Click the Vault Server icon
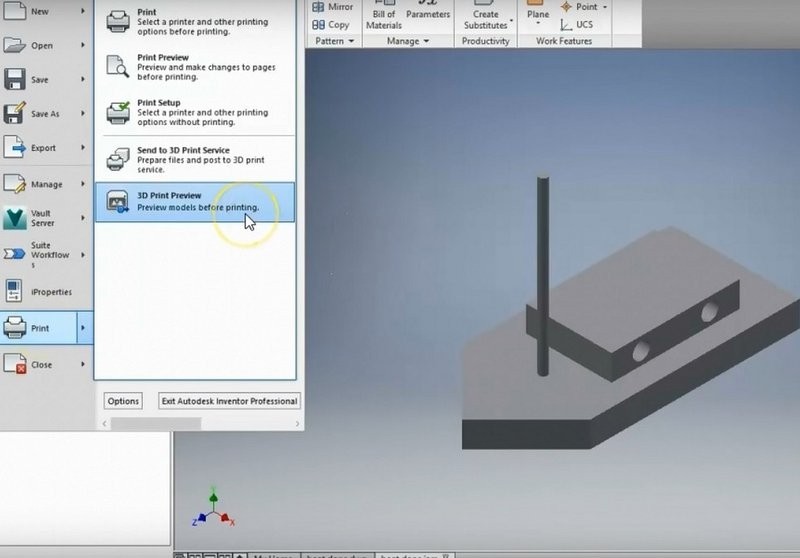 15,218
